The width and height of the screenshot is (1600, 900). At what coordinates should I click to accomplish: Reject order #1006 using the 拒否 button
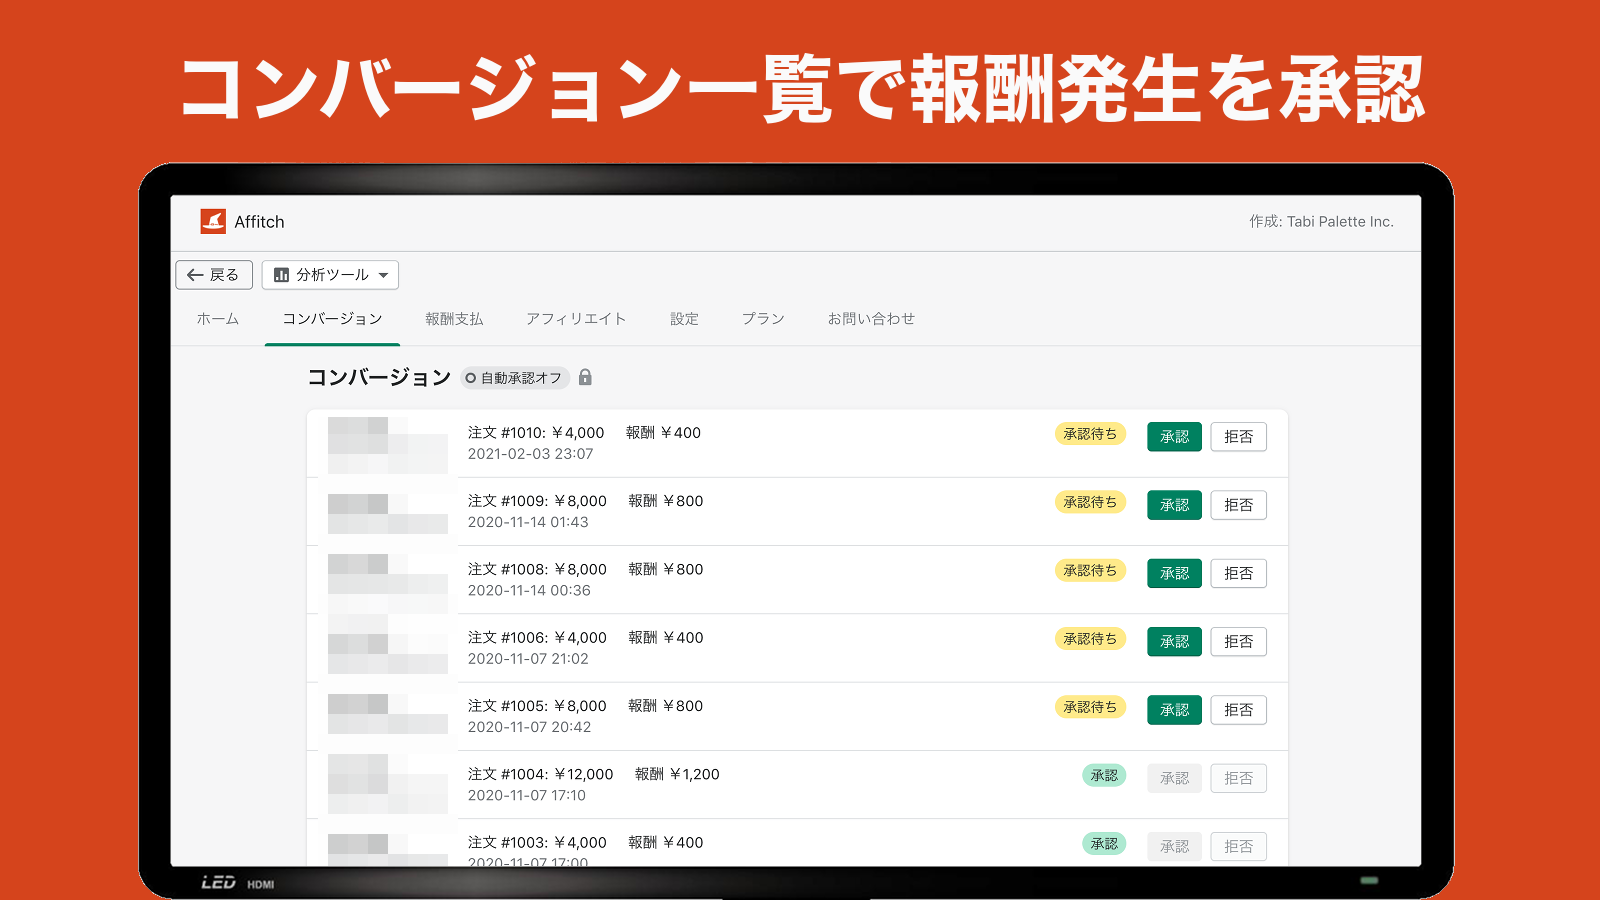(1238, 641)
